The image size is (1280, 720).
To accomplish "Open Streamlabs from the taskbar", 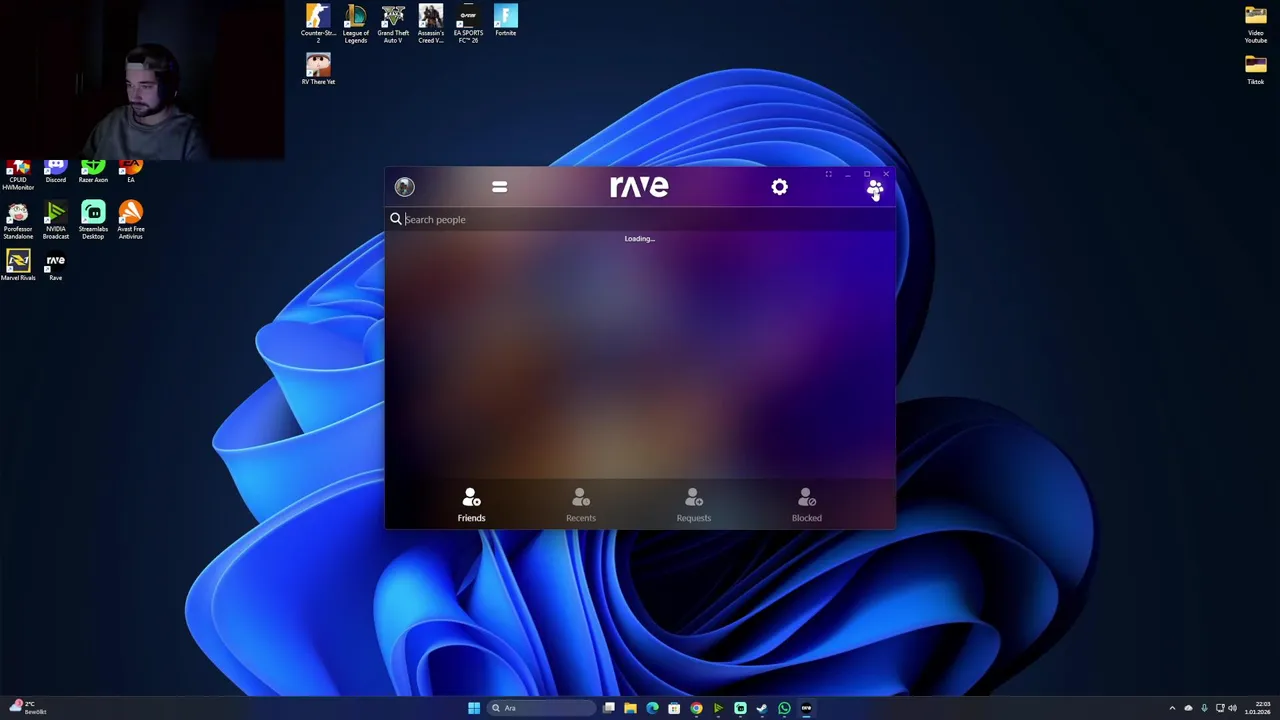I will 740,708.
